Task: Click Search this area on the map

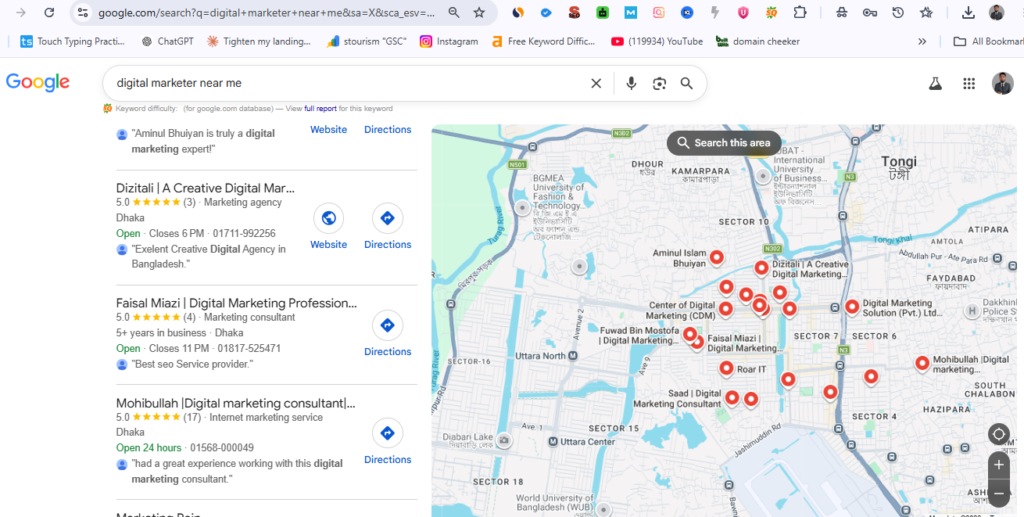Action: pos(724,142)
